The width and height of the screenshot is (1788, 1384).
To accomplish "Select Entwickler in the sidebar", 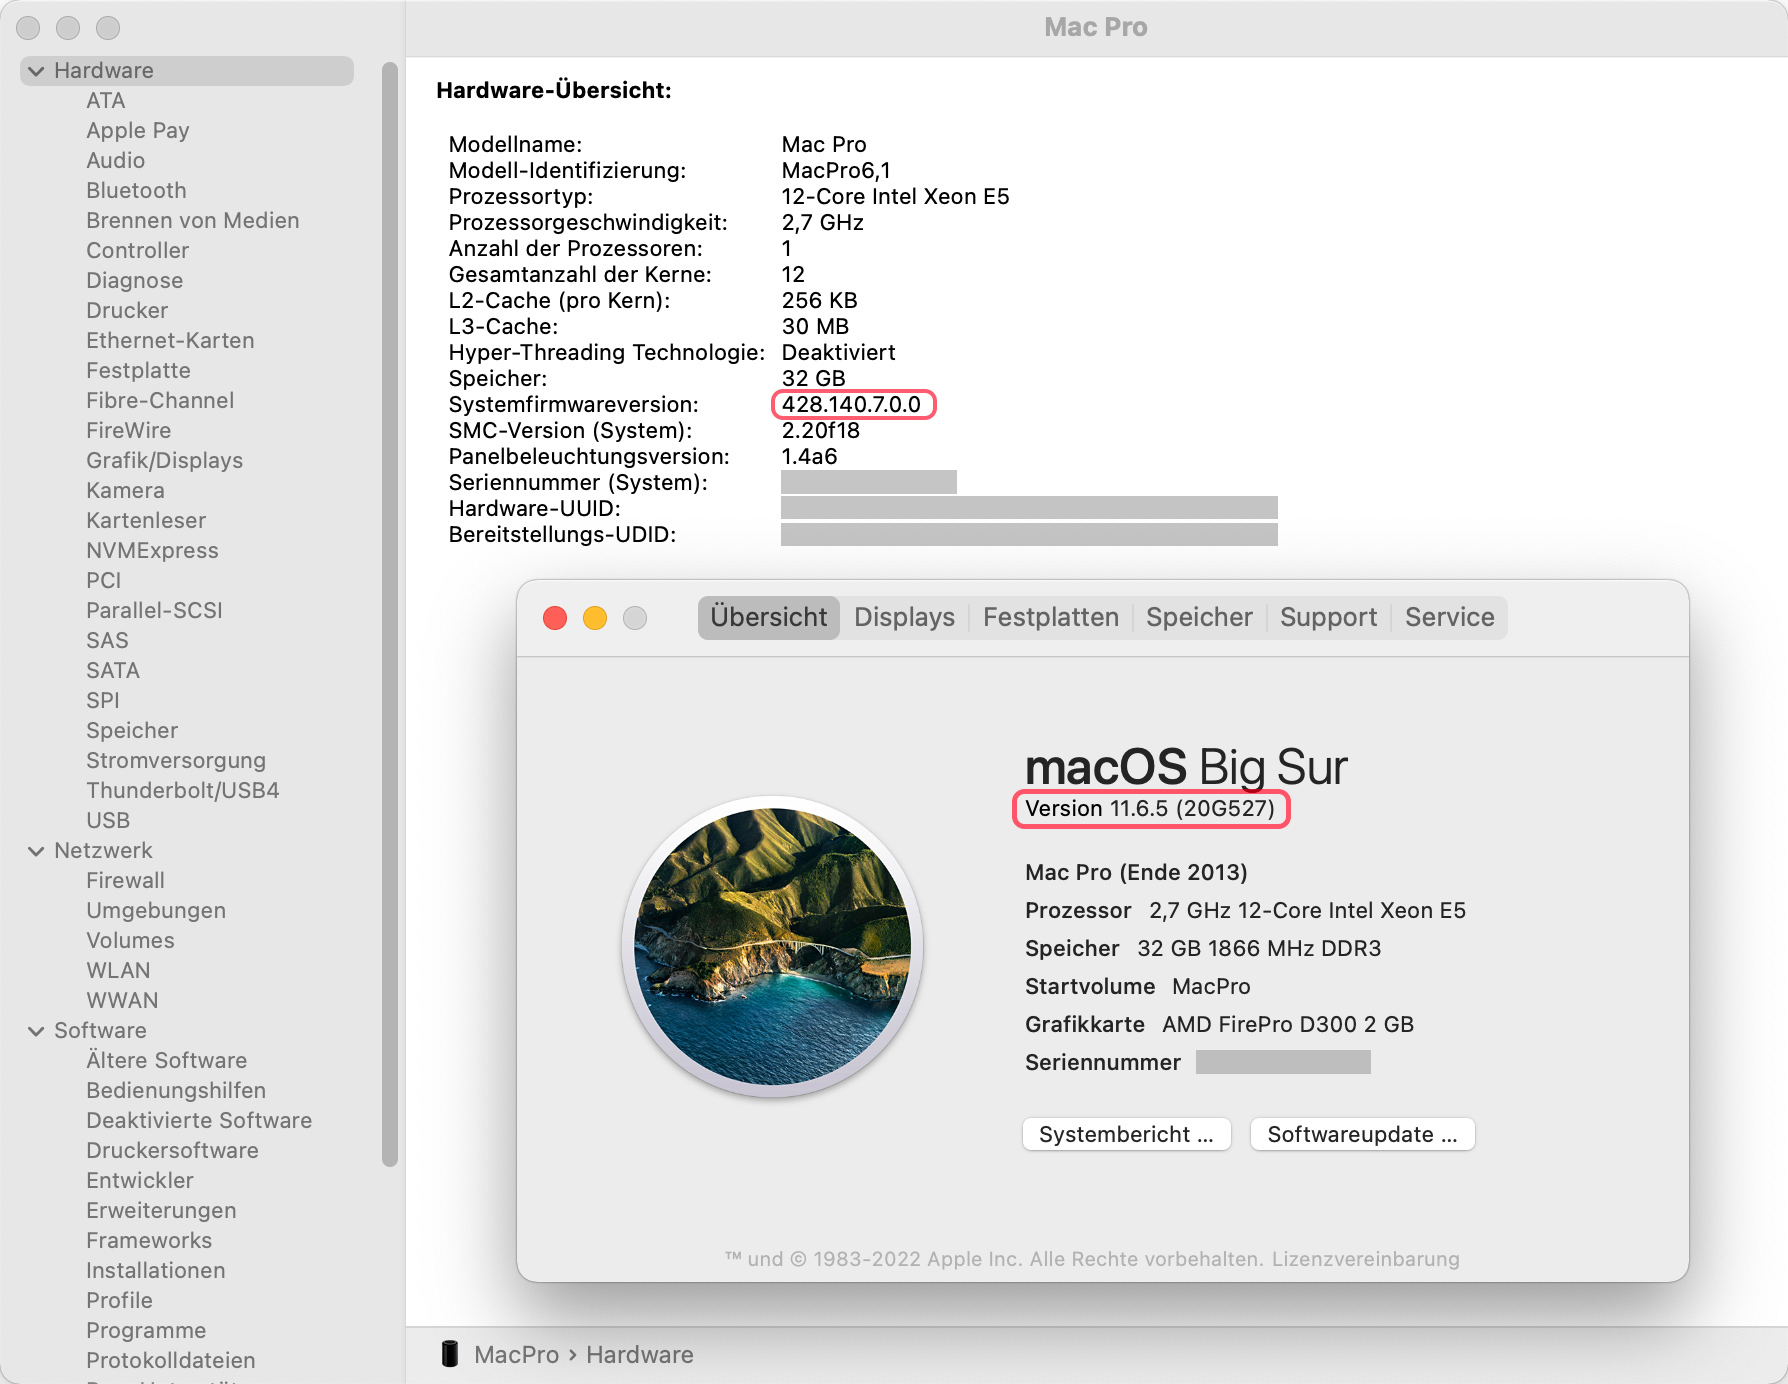I will tap(140, 1181).
